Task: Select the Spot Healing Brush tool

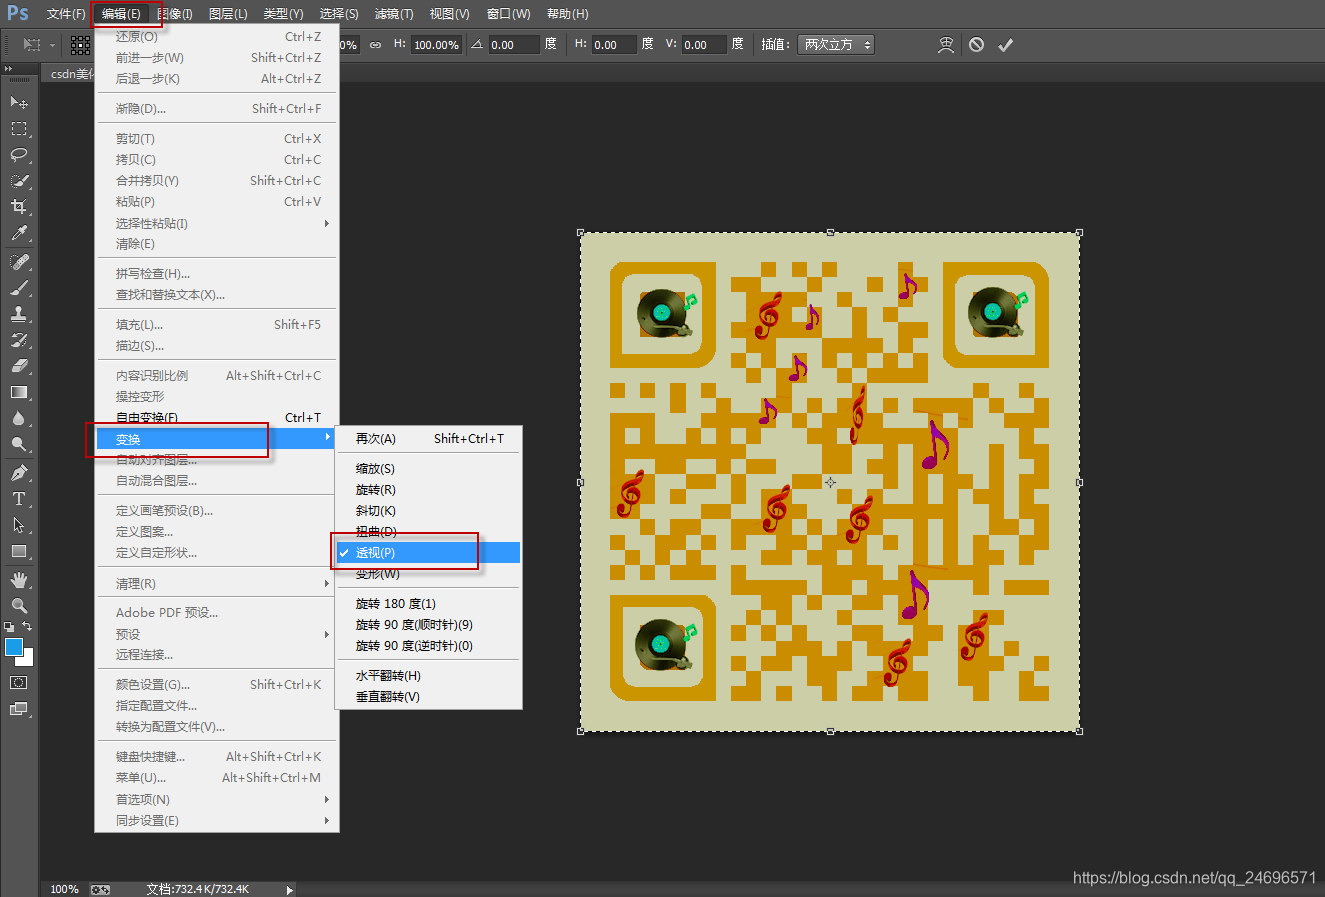Action: pyautogui.click(x=19, y=261)
